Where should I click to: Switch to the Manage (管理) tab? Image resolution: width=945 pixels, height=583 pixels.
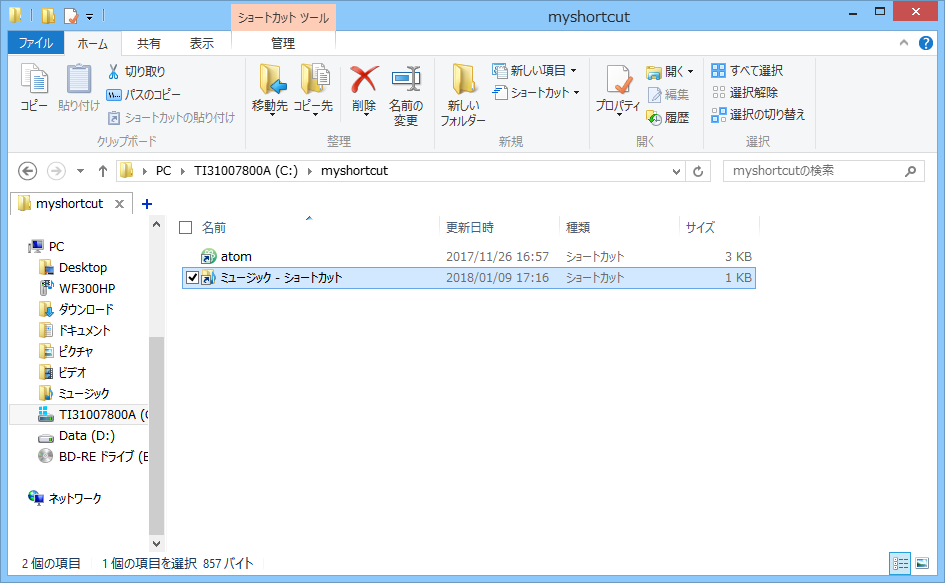click(x=283, y=43)
